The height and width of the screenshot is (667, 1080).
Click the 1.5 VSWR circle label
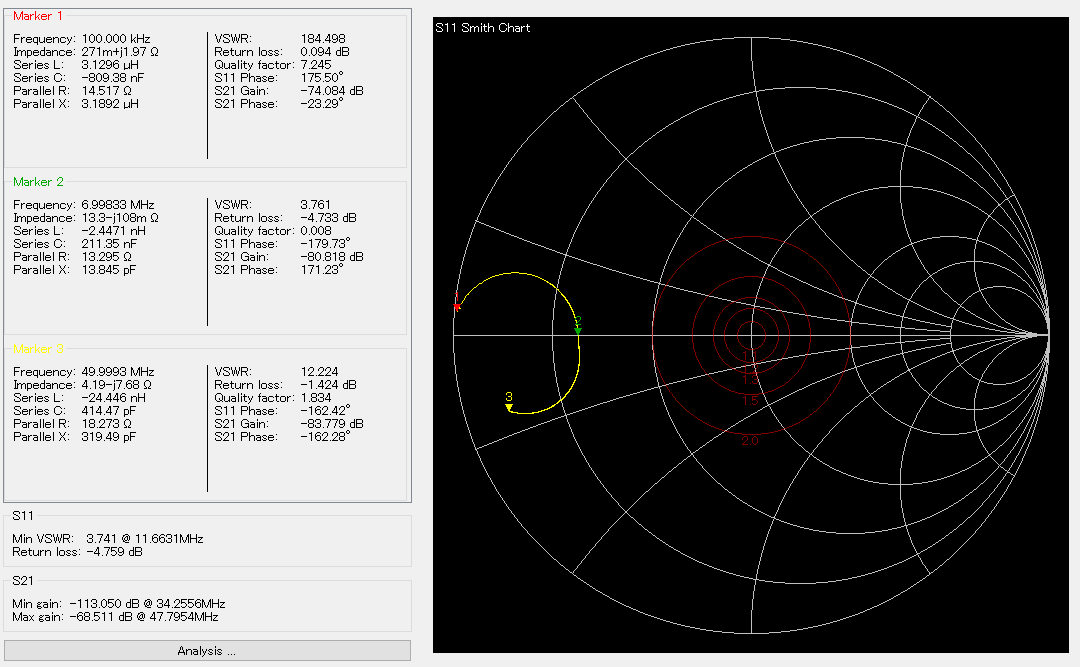point(750,401)
